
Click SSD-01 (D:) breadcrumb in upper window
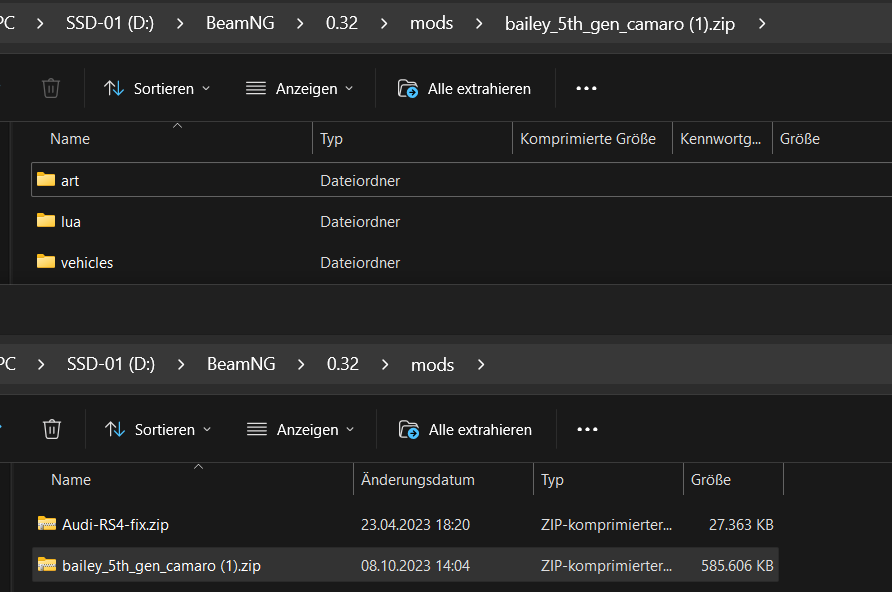pos(110,23)
